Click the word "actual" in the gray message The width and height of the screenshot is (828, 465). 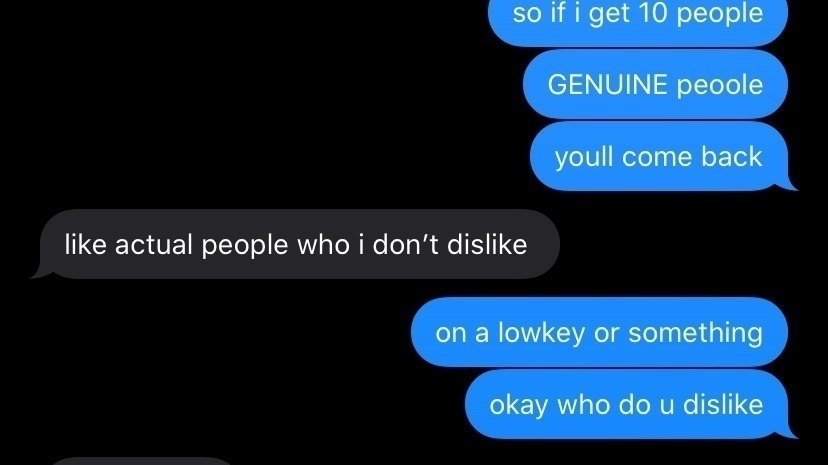(x=154, y=244)
